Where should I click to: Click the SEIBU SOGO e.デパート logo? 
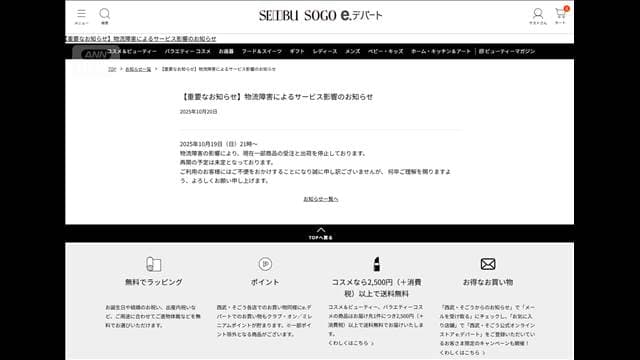click(x=320, y=16)
